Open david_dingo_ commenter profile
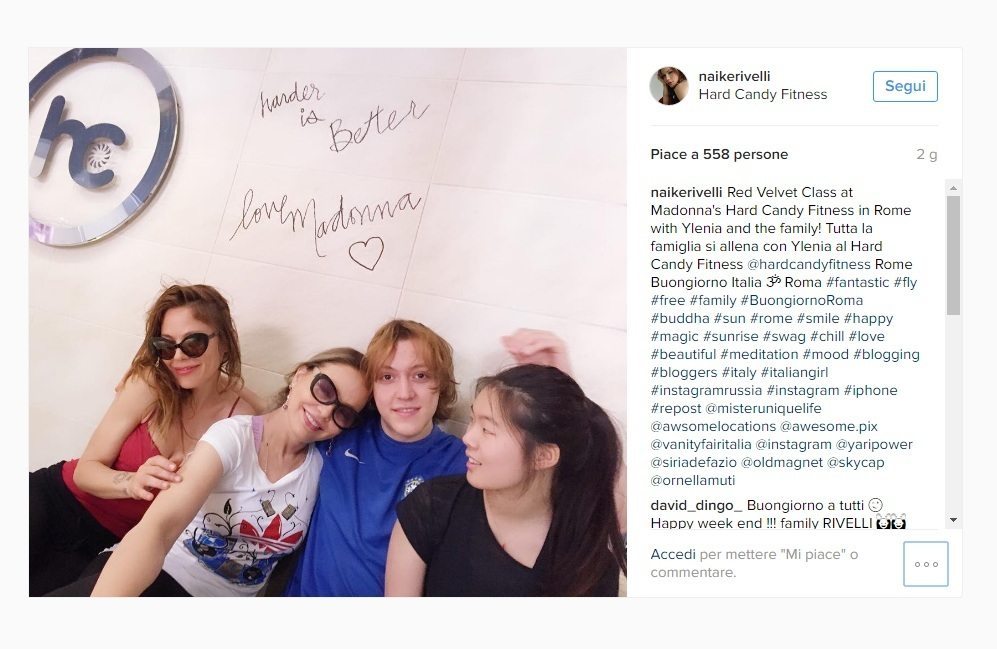The image size is (997, 649). point(696,505)
